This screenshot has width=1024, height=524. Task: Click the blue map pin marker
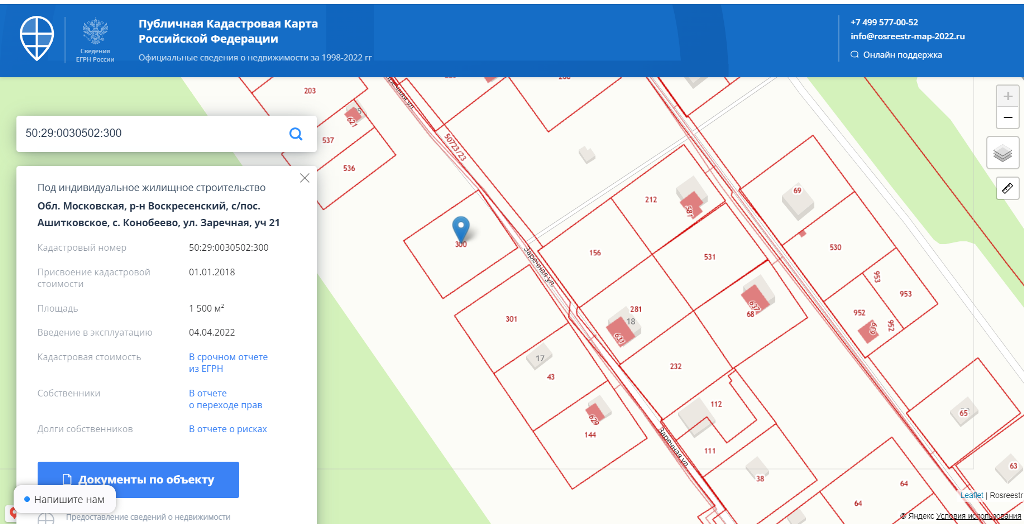[461, 228]
